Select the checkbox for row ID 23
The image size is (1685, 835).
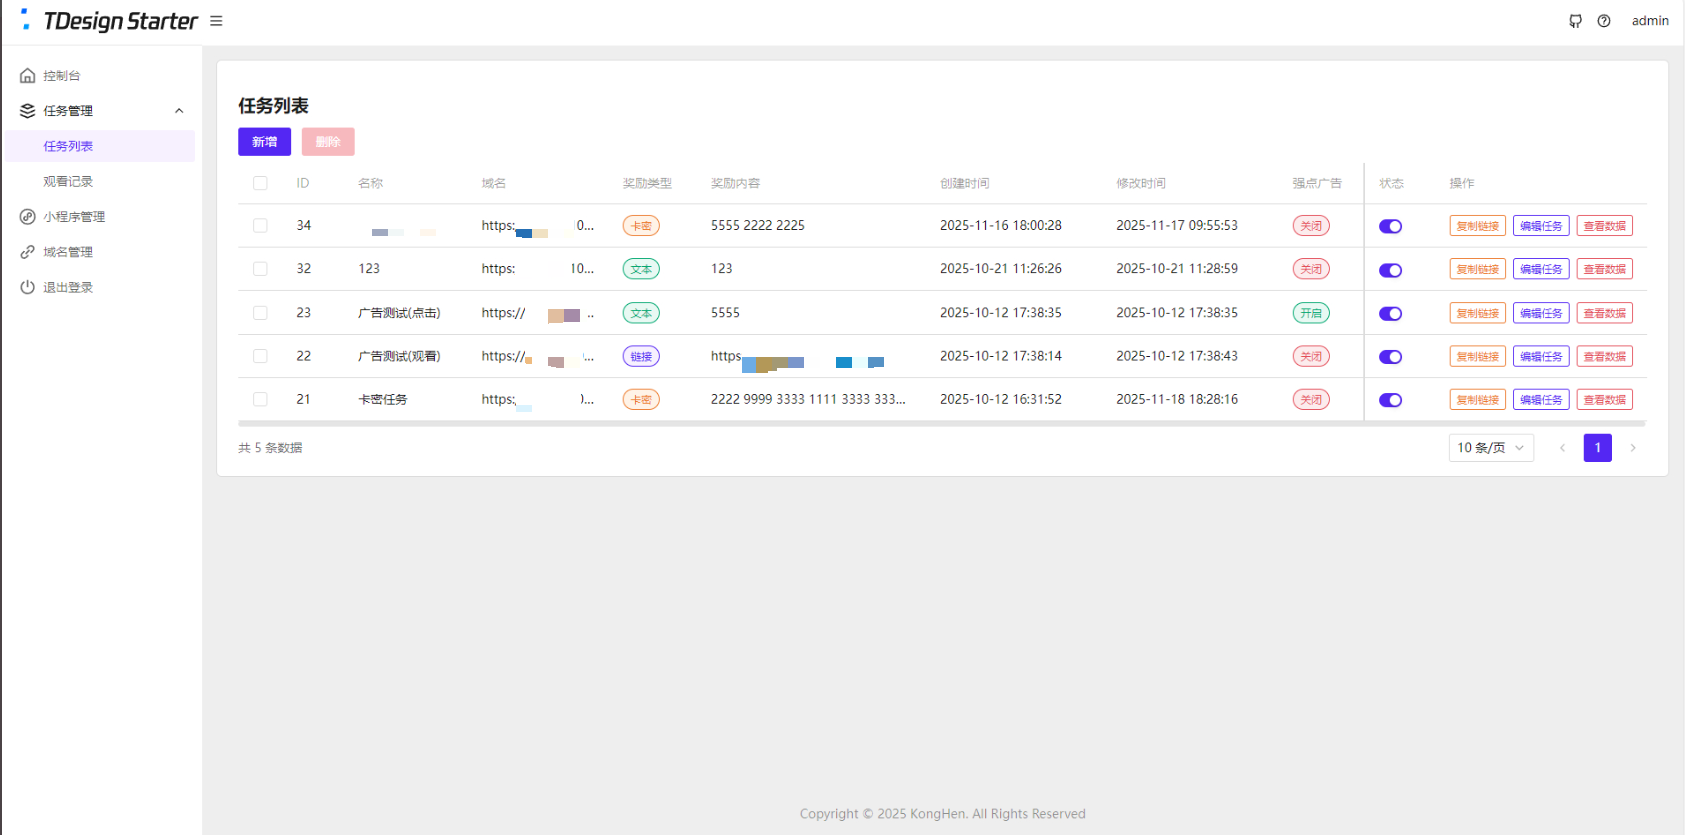point(260,313)
